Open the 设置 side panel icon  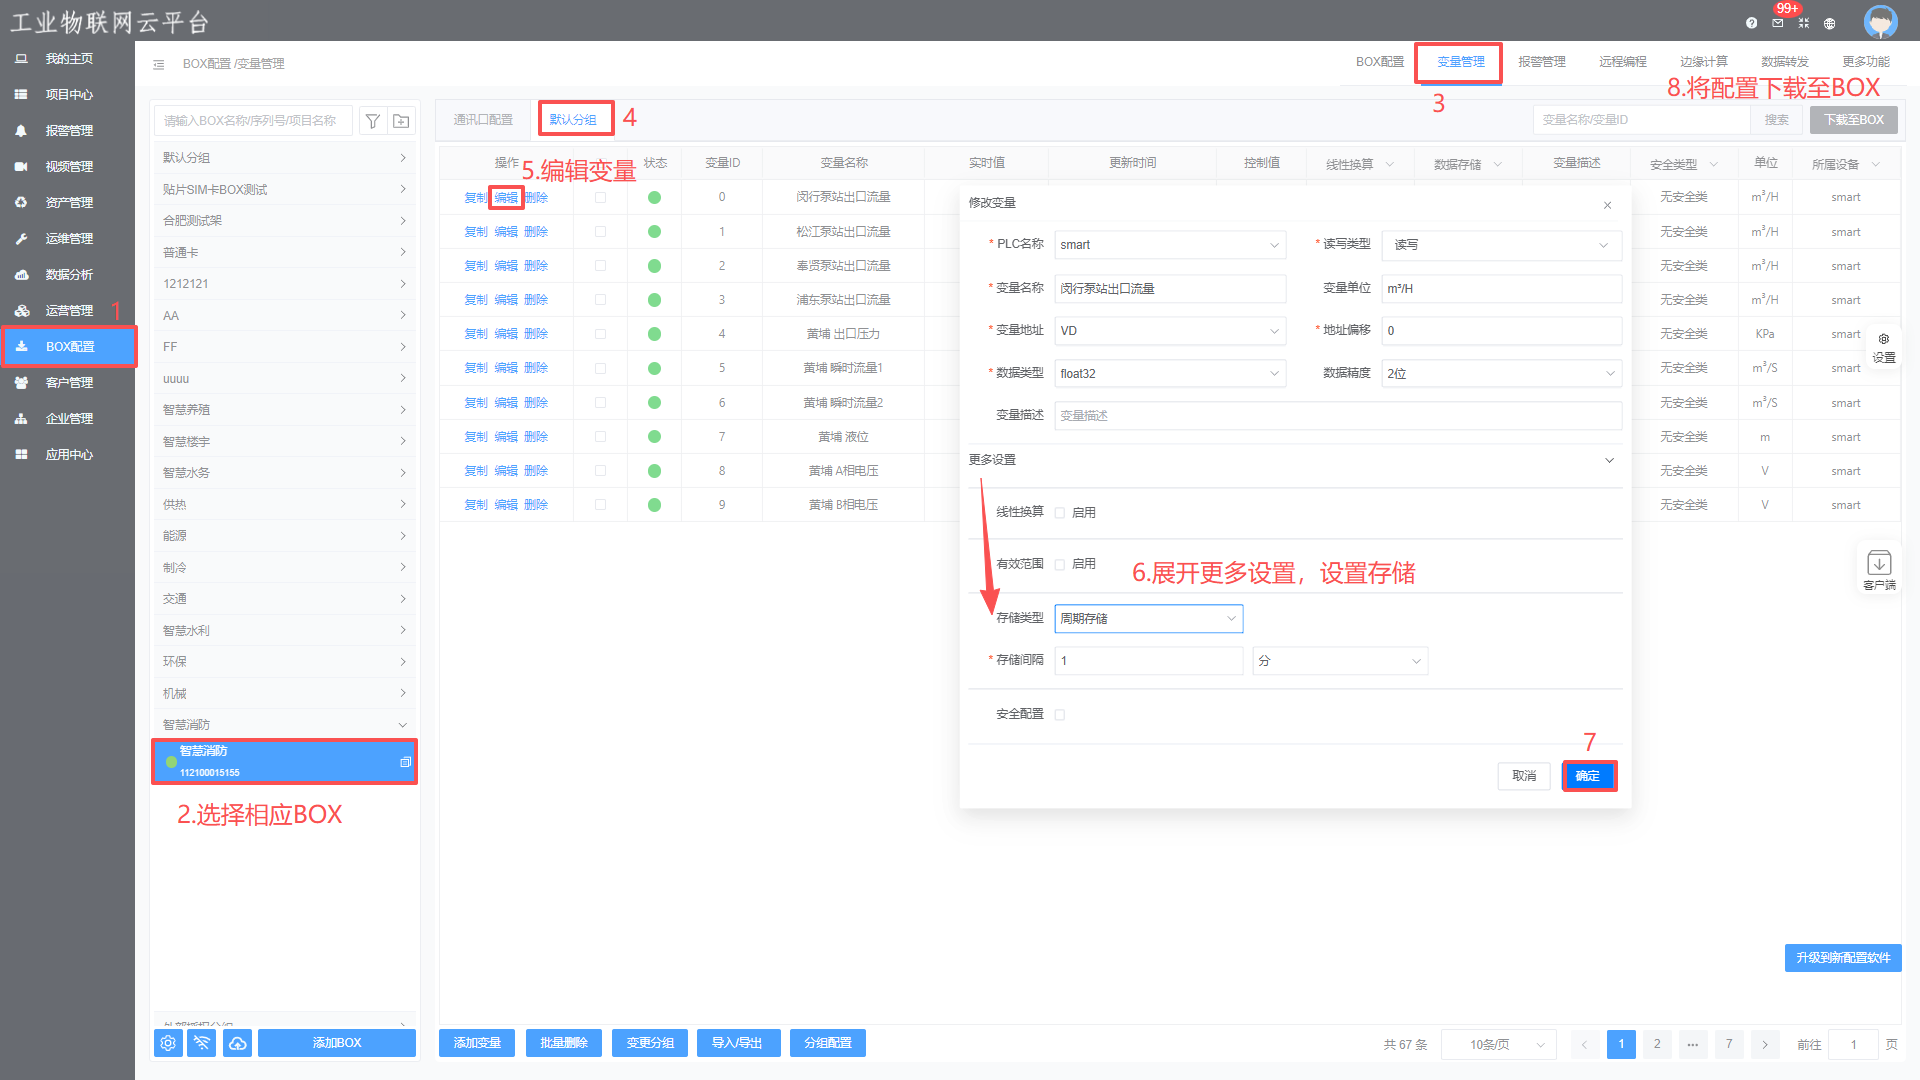tap(1883, 347)
